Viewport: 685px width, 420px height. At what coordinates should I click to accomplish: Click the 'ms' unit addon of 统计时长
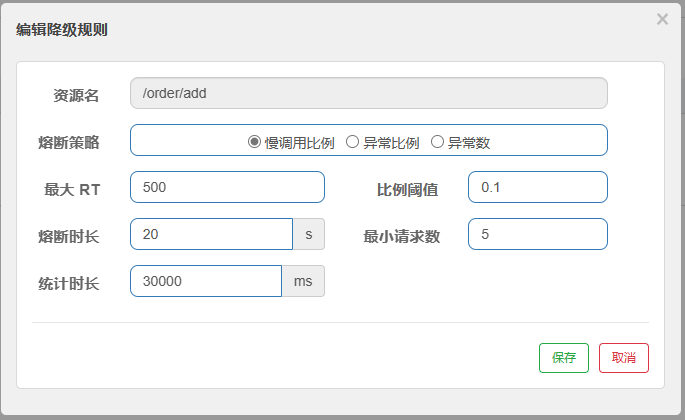click(x=303, y=281)
